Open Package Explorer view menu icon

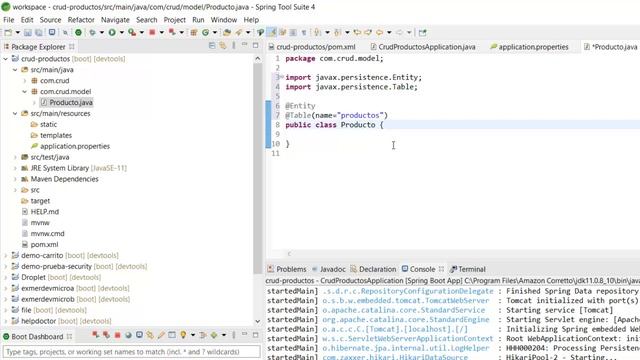[x=234, y=46]
